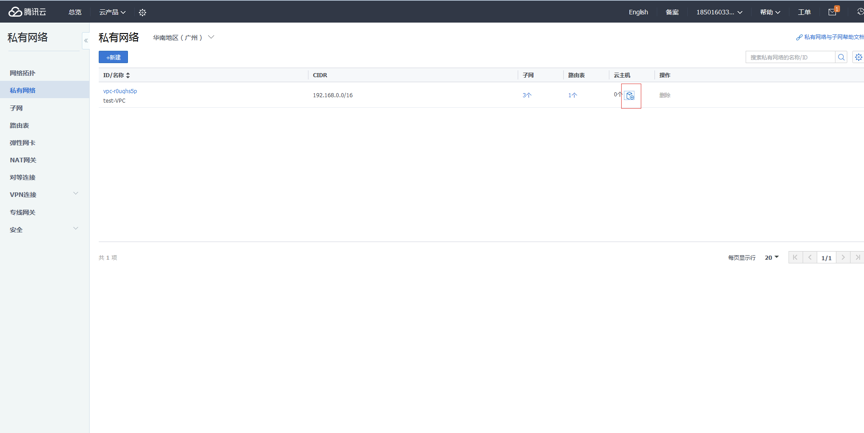Open the vpc-r0uqhs5p network link
The width and height of the screenshot is (864, 433).
(120, 91)
